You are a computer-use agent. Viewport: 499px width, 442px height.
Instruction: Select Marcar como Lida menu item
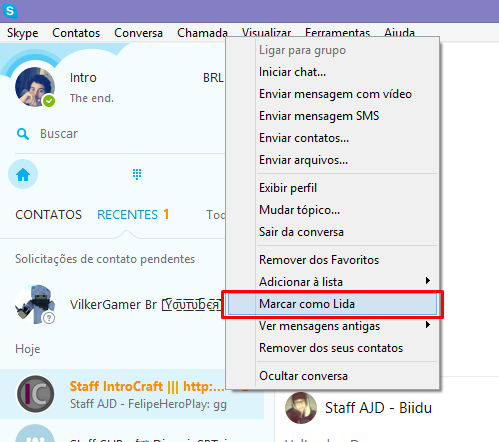(333, 304)
